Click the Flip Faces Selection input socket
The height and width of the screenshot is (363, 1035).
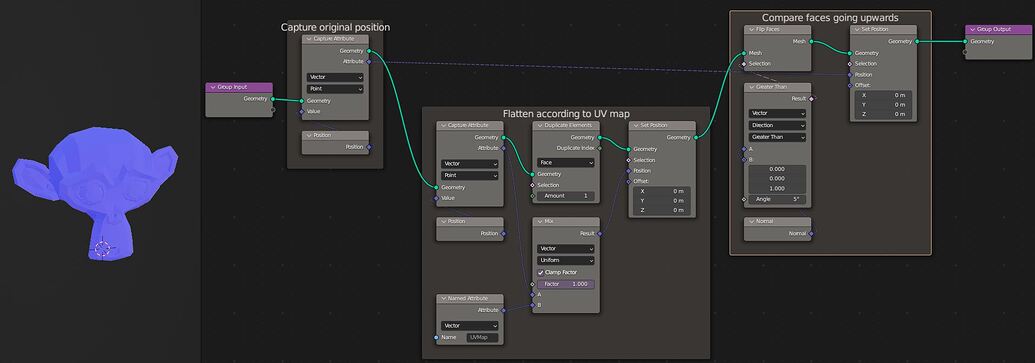pyautogui.click(x=744, y=64)
